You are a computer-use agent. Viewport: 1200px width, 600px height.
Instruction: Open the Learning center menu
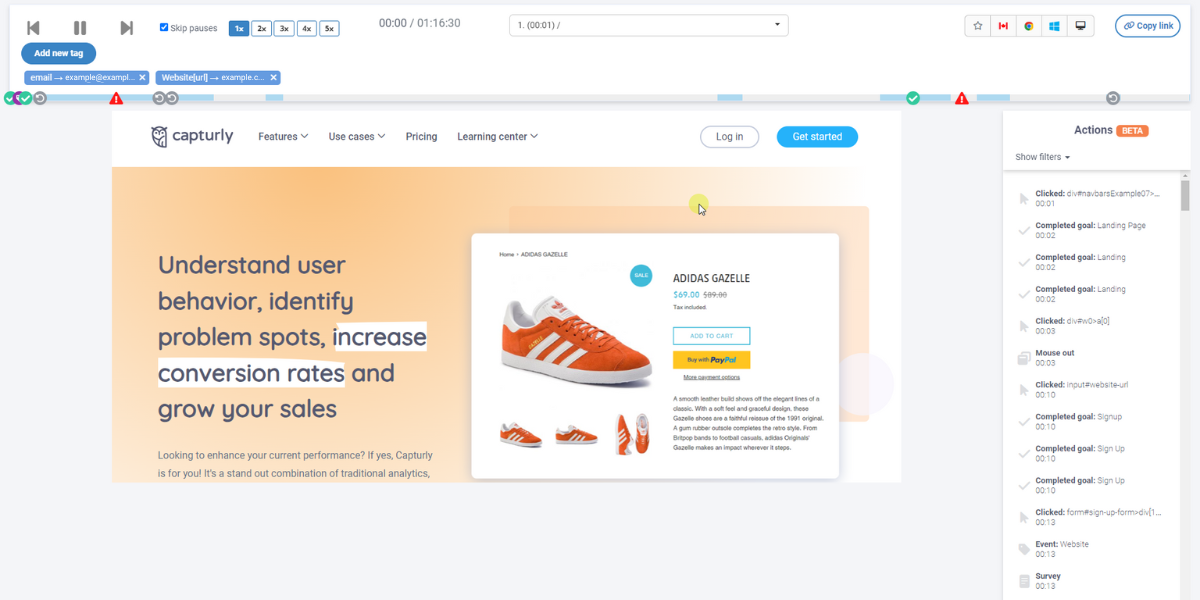497,137
